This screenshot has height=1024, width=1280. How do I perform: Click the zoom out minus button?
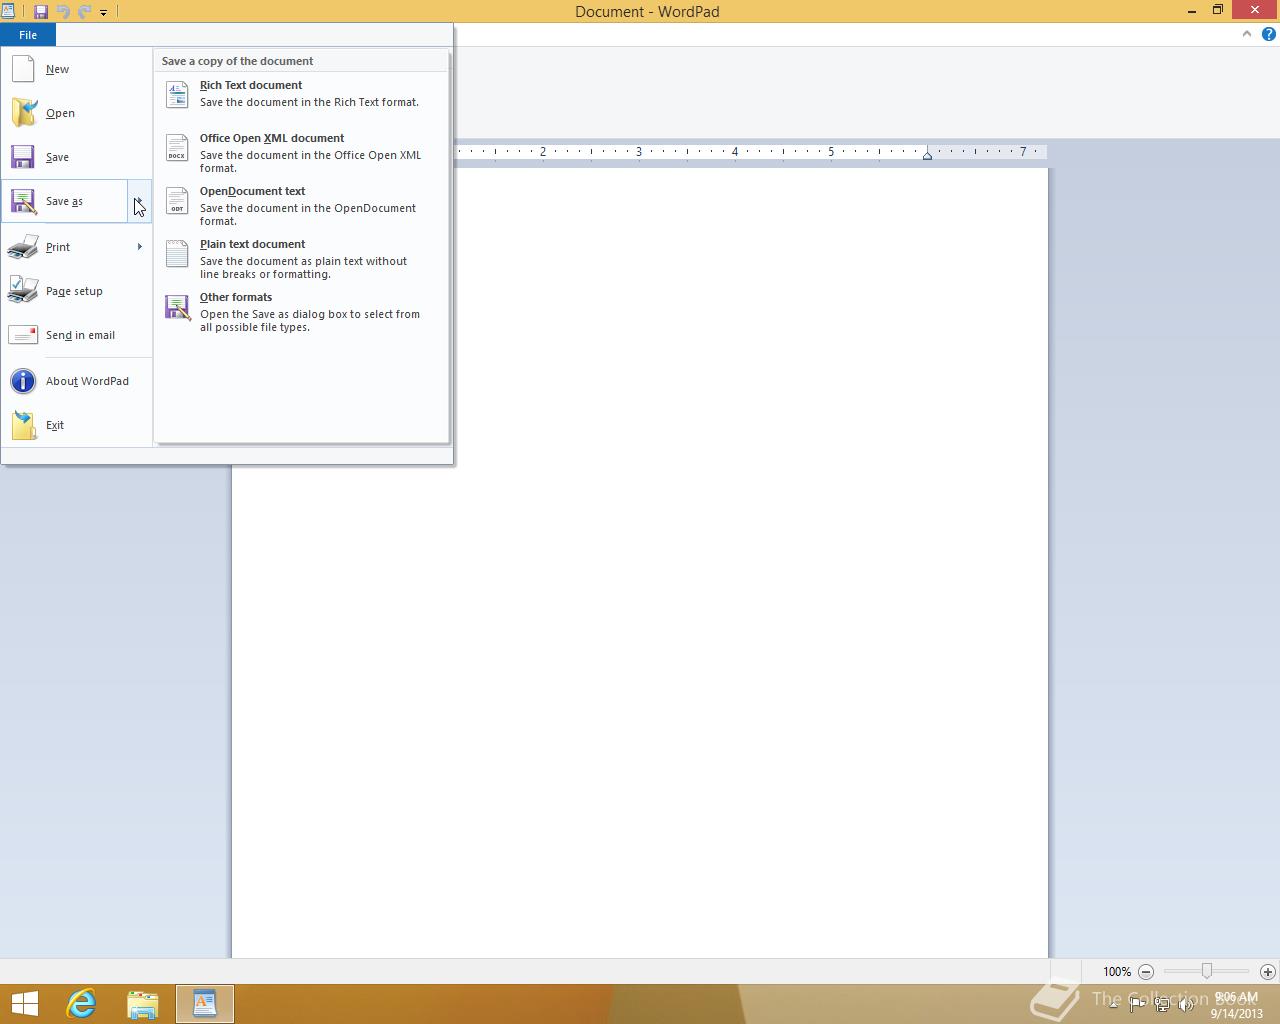1146,971
